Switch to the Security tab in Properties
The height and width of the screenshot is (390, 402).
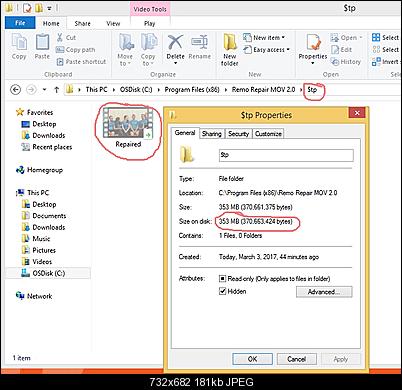[238, 134]
